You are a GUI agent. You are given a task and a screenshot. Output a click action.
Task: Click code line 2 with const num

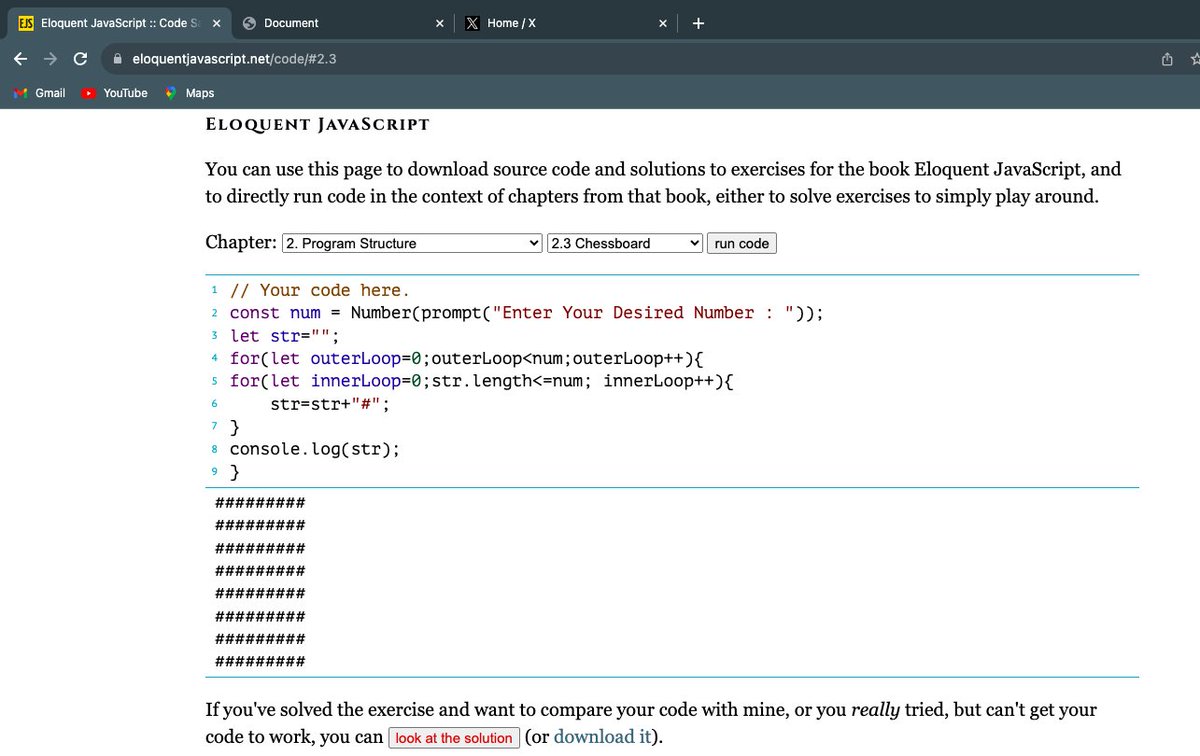[527, 313]
